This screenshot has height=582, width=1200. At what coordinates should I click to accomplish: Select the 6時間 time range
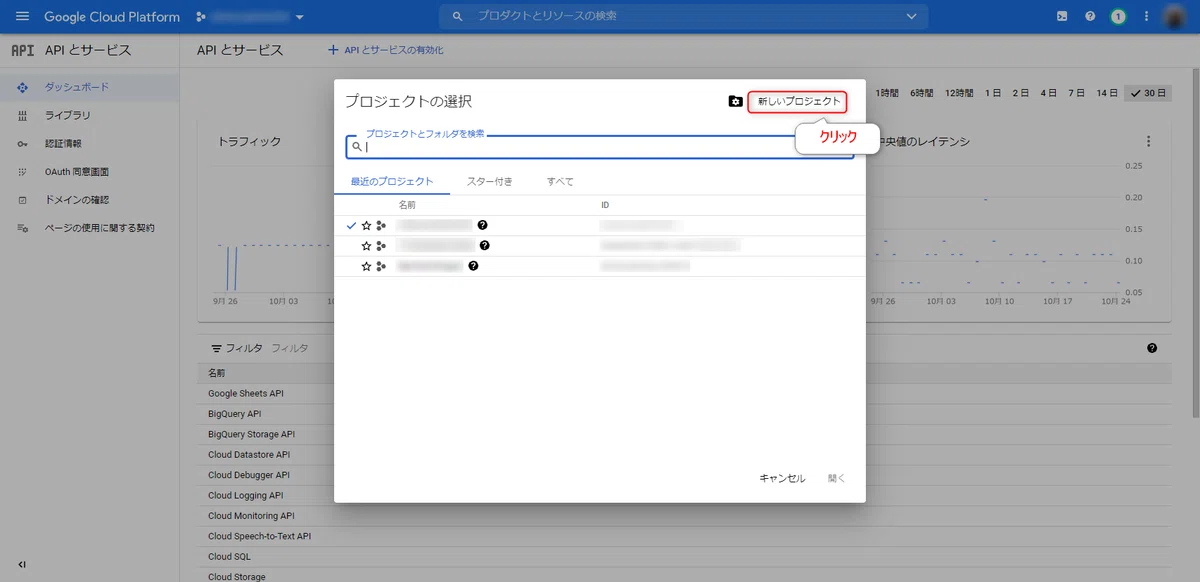point(922,93)
